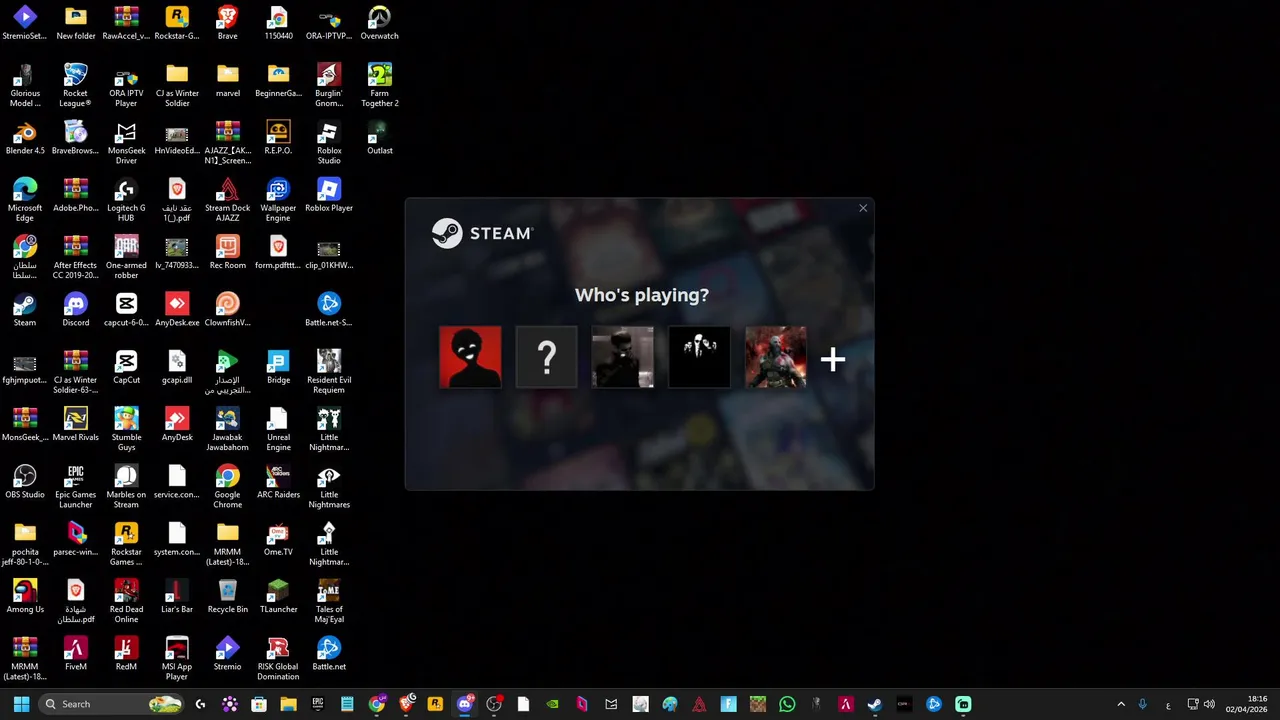
Task: Add a new Steam account with plus
Action: tap(833, 359)
